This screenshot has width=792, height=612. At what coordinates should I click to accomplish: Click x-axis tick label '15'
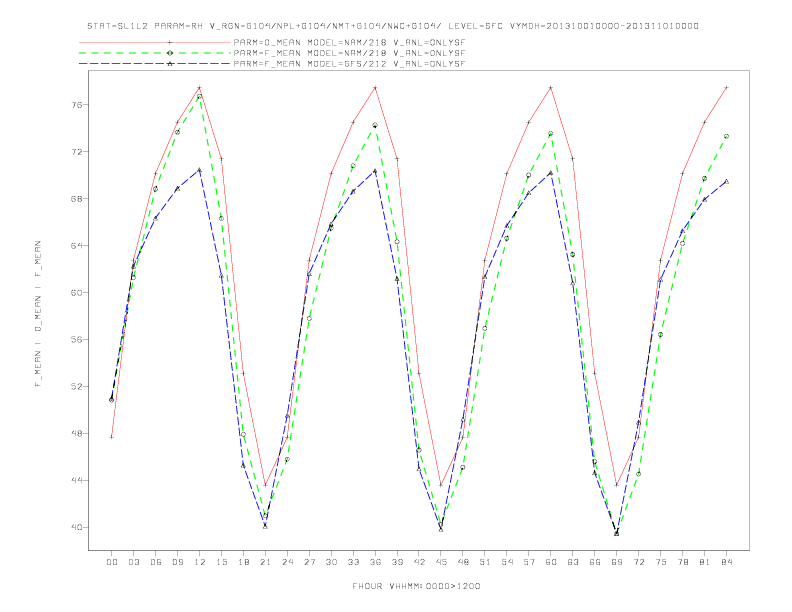tap(221, 562)
